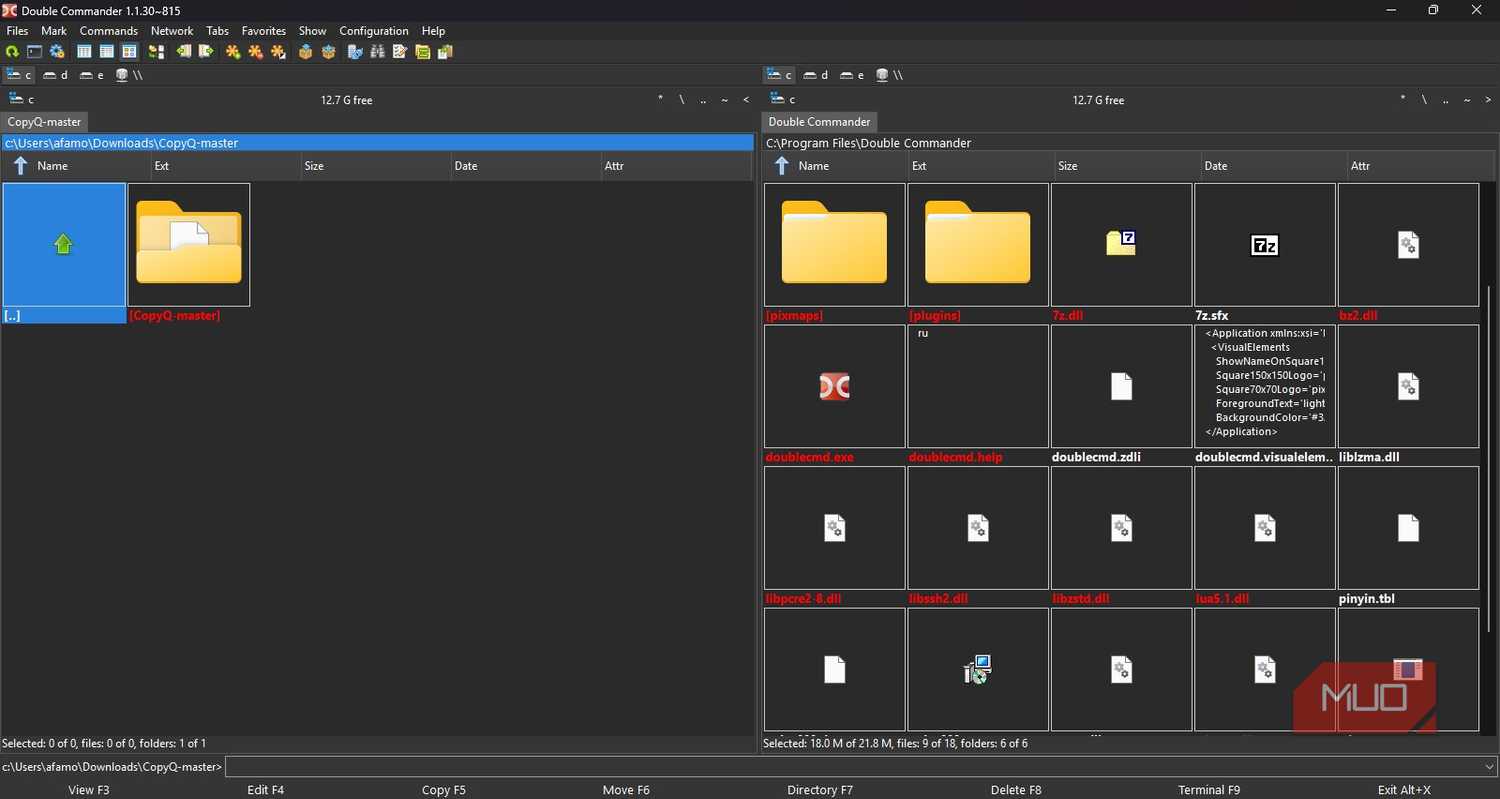This screenshot has height=799, width=1500.
Task: Open the Configuration menu
Action: click(374, 31)
